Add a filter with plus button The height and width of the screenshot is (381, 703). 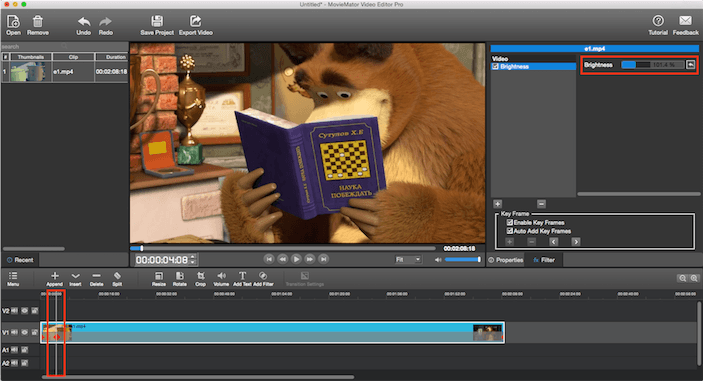[498, 204]
